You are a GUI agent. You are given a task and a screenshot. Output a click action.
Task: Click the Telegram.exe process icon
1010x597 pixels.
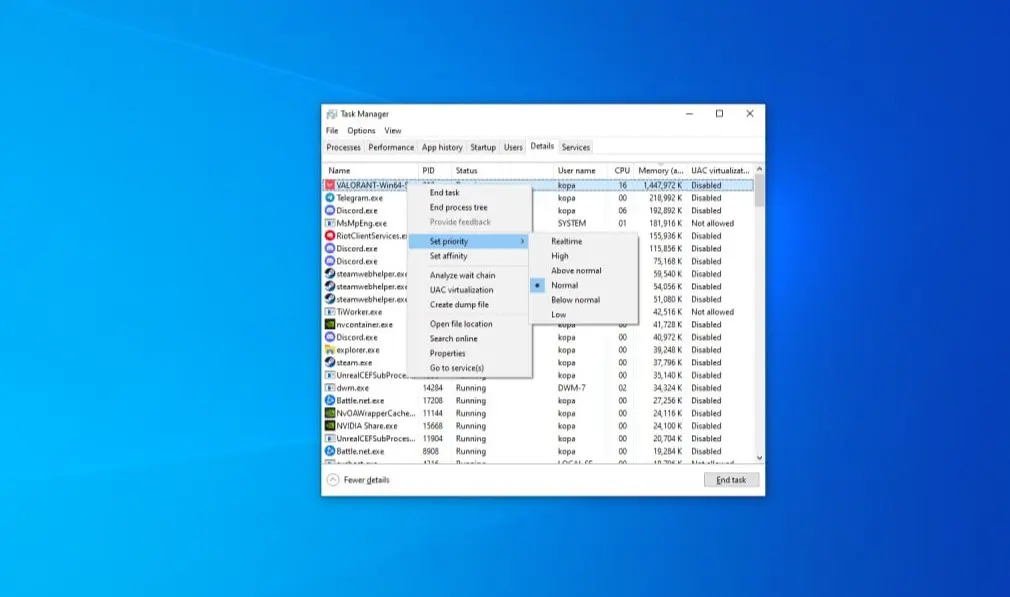click(x=330, y=198)
